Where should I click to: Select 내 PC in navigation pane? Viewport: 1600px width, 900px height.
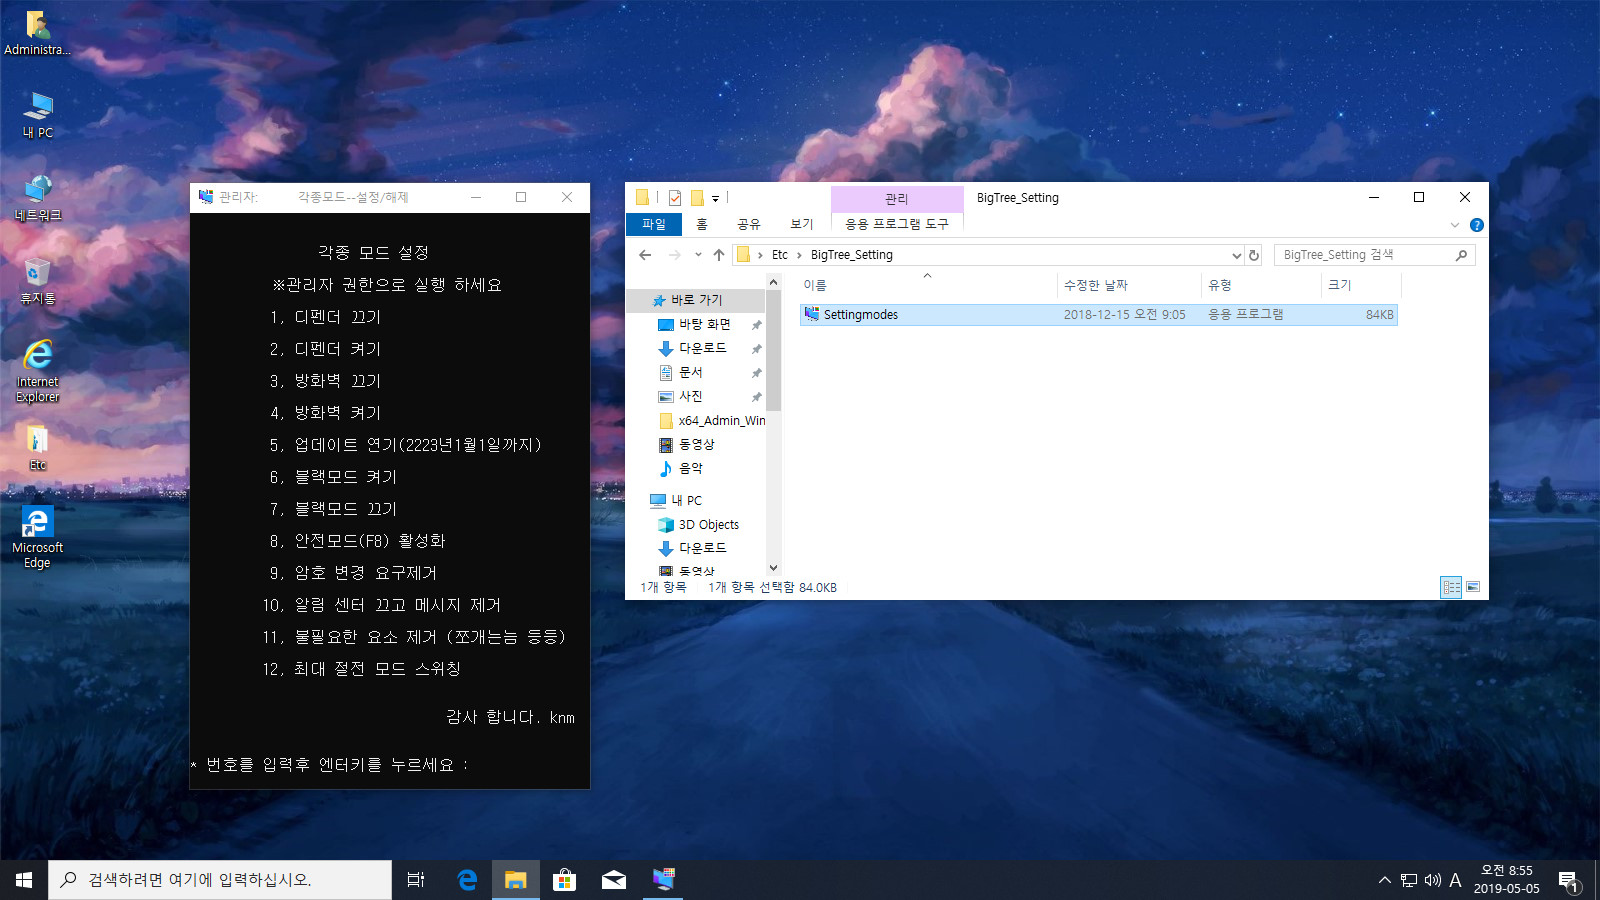coord(686,500)
